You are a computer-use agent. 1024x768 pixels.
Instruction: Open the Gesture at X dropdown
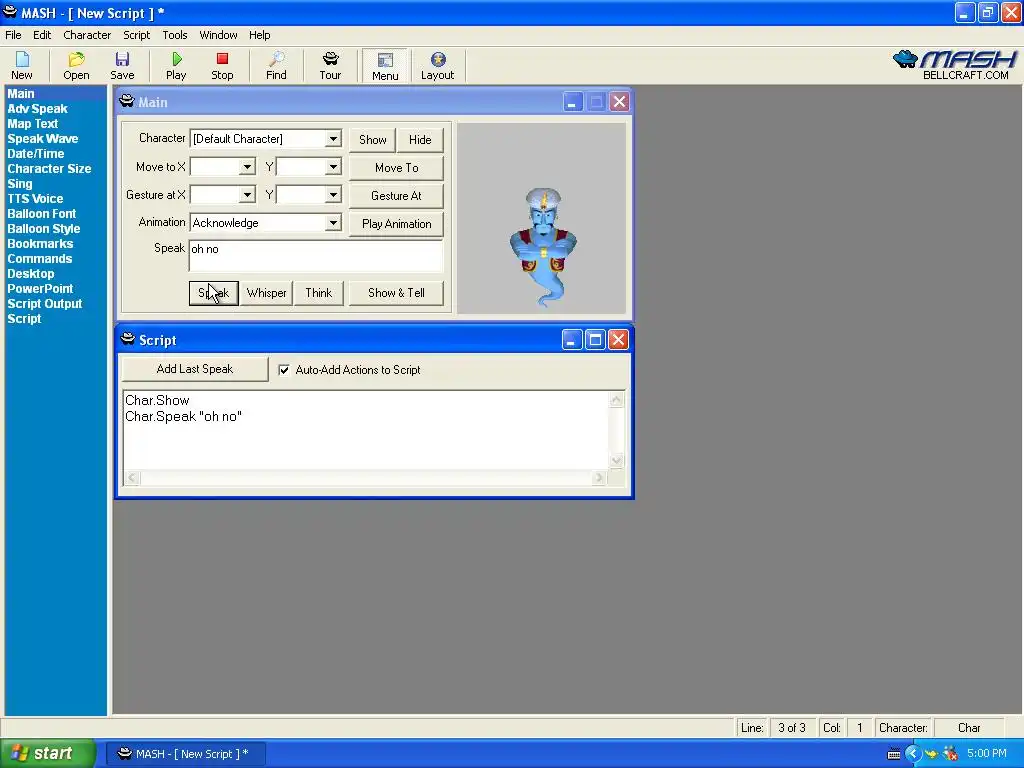(x=247, y=195)
